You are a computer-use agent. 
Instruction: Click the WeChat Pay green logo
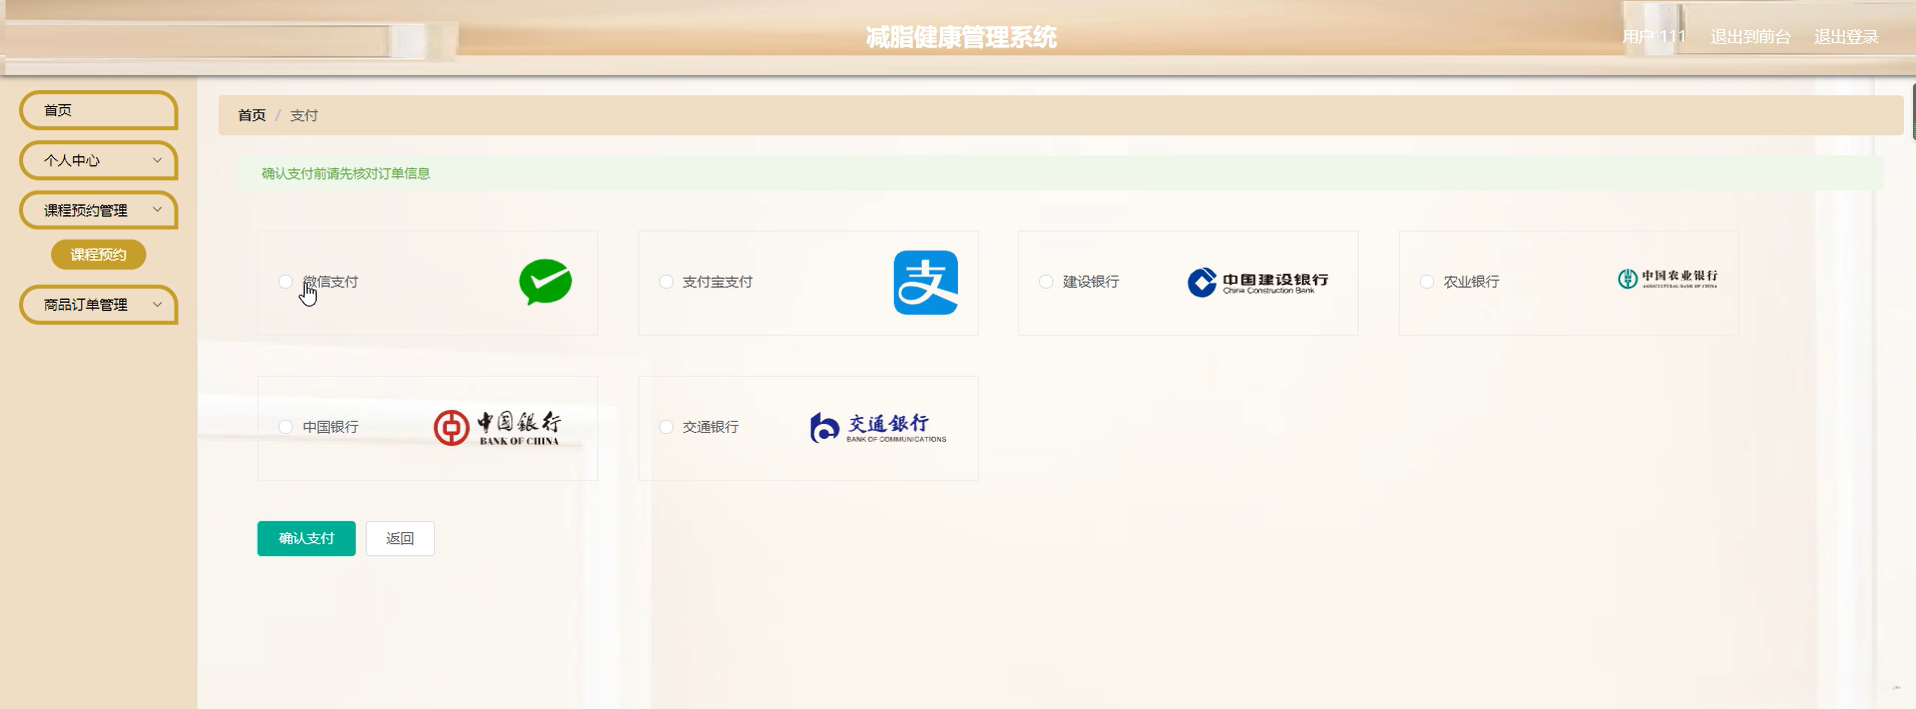pos(545,282)
